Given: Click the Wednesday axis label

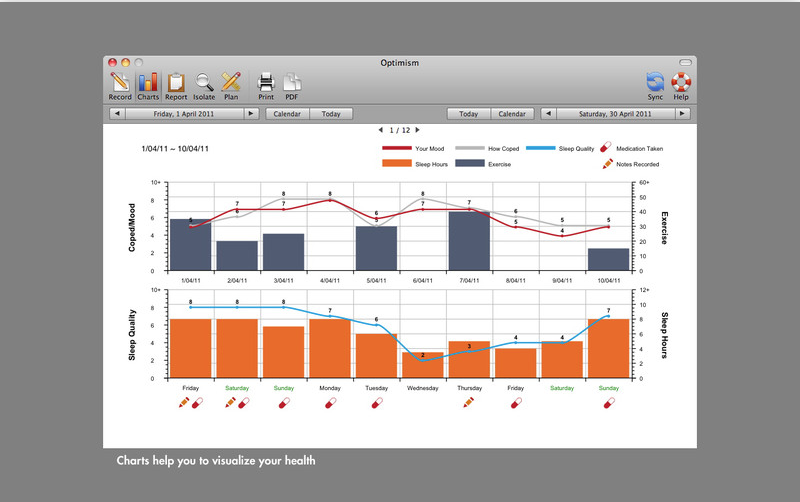Looking at the screenshot, I should coord(422,388).
